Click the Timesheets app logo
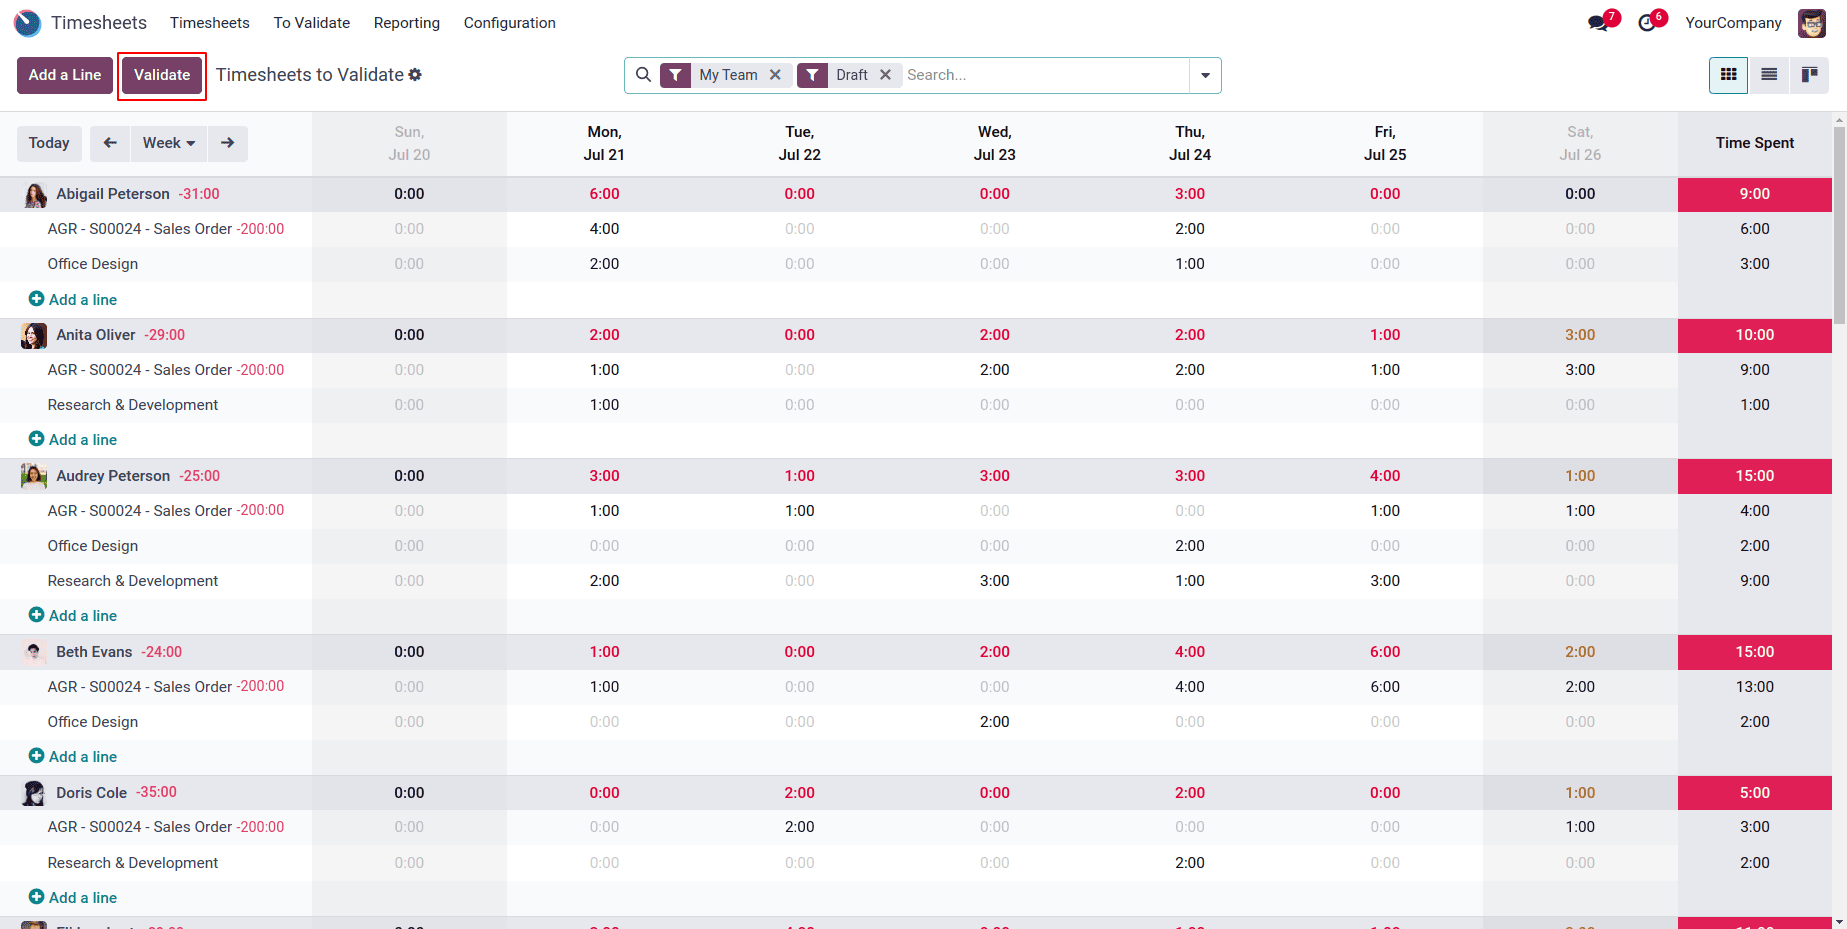 27,22
